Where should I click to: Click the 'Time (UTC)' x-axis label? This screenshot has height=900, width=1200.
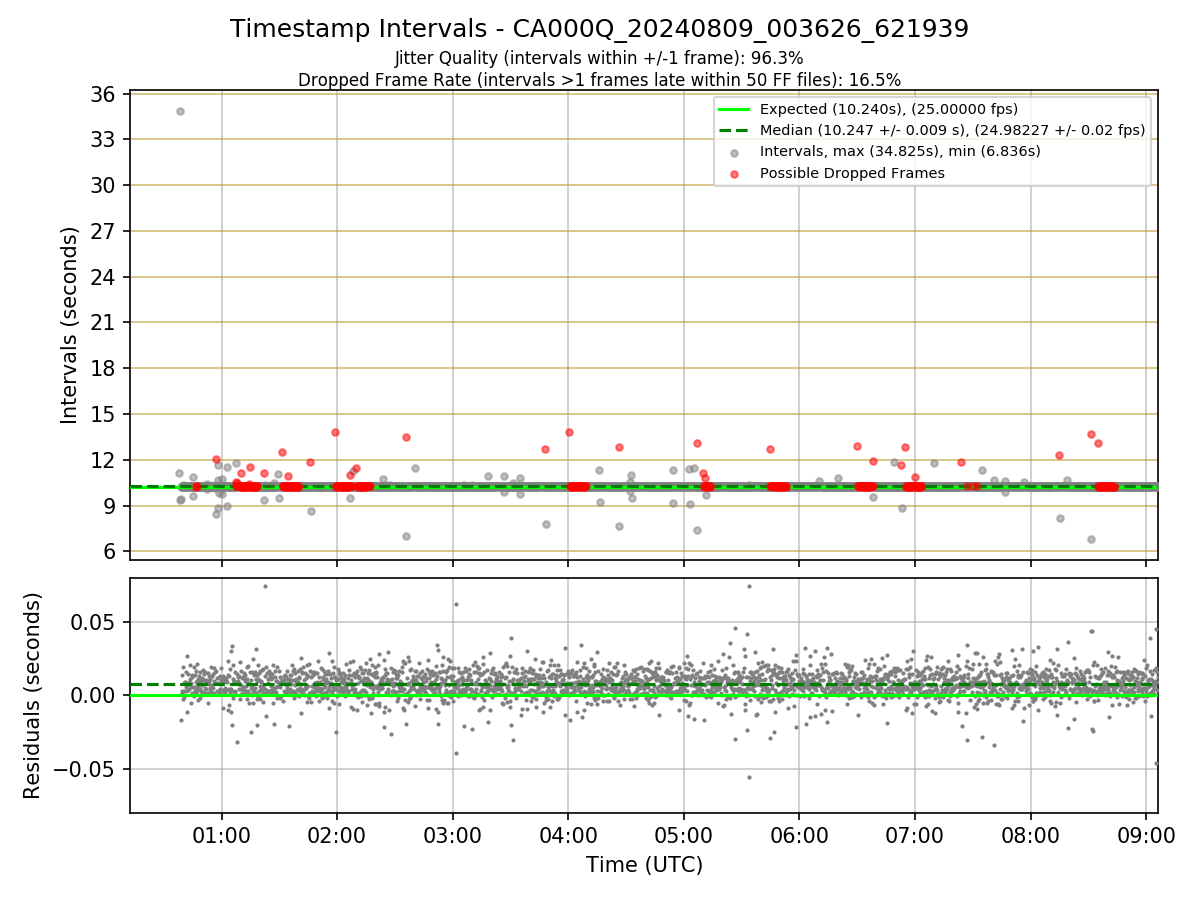pos(644,864)
